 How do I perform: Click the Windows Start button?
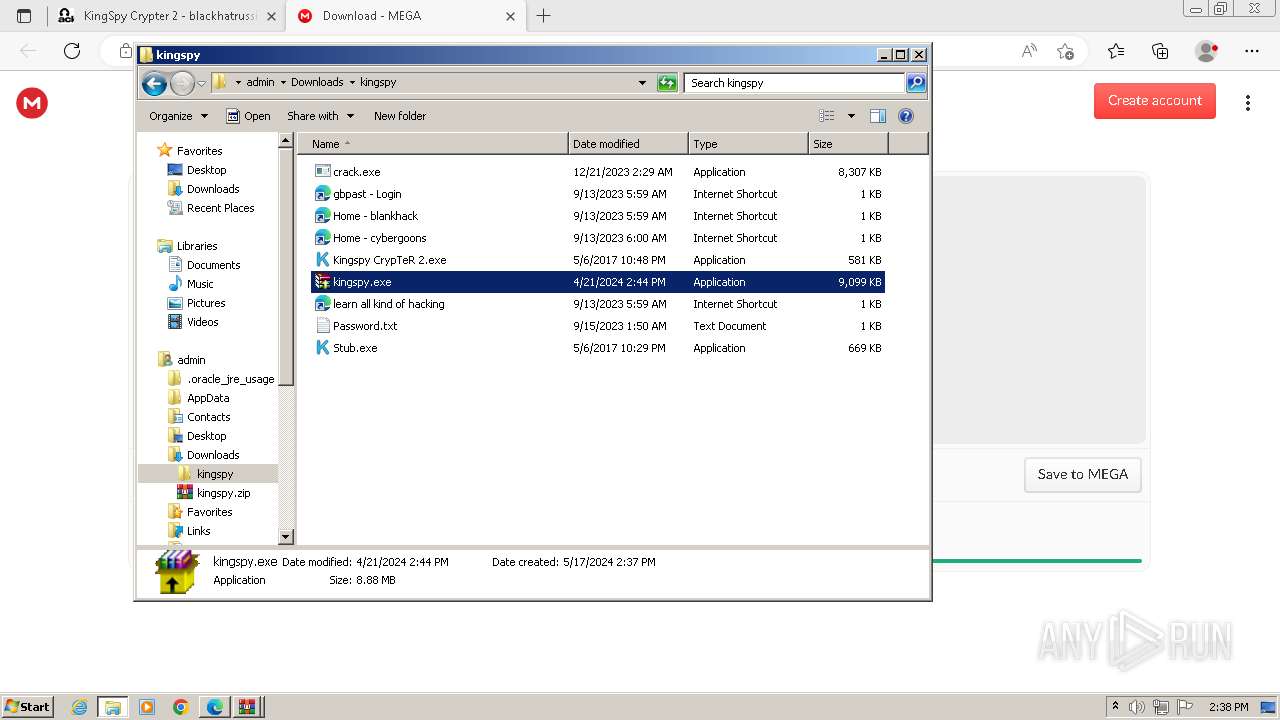27,707
